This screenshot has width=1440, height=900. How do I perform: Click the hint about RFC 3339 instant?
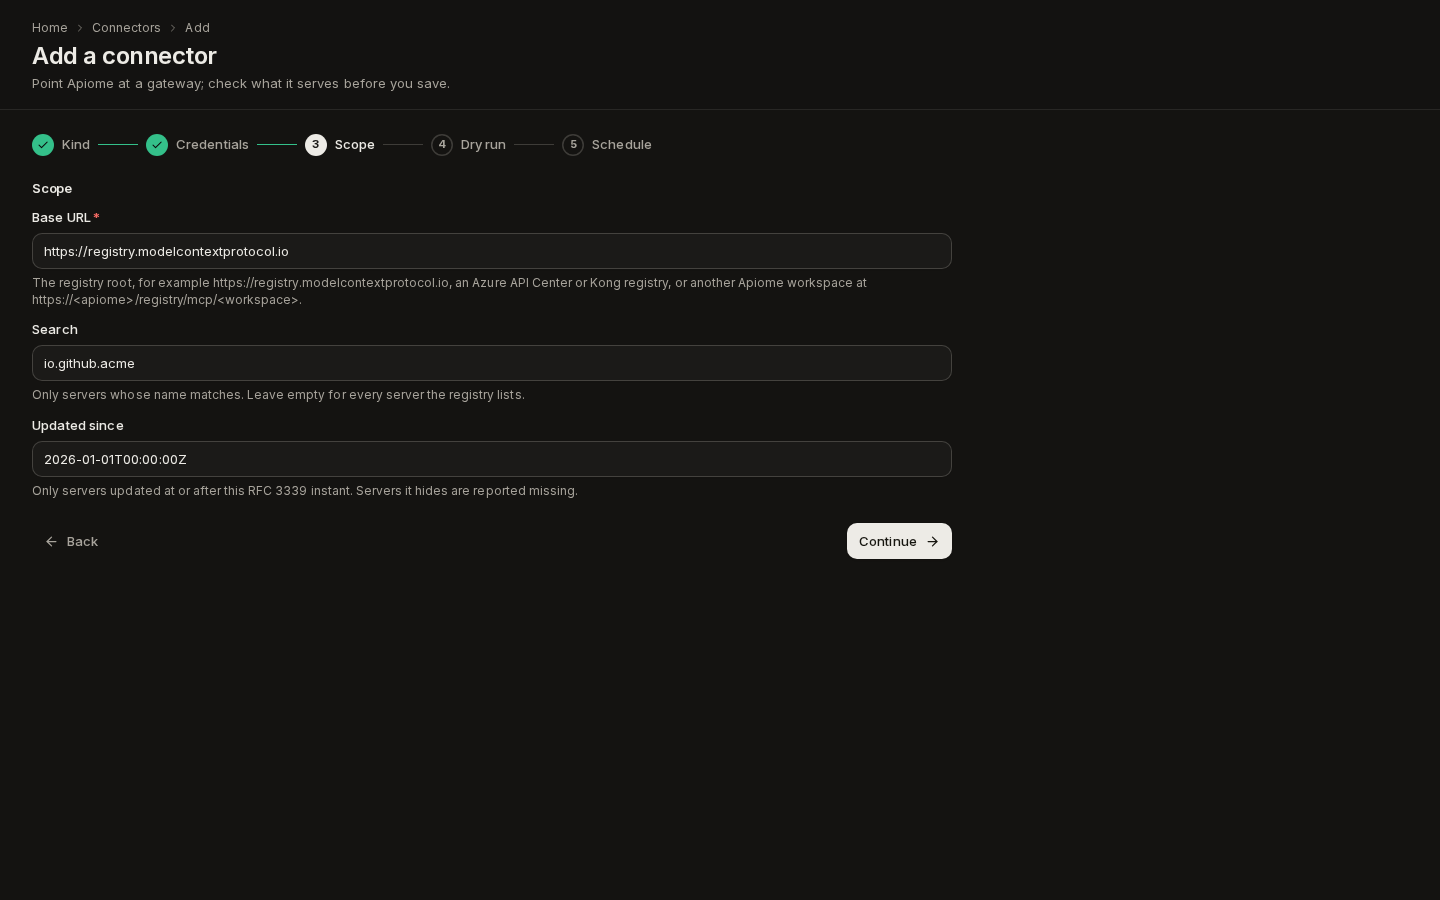[x=305, y=491]
